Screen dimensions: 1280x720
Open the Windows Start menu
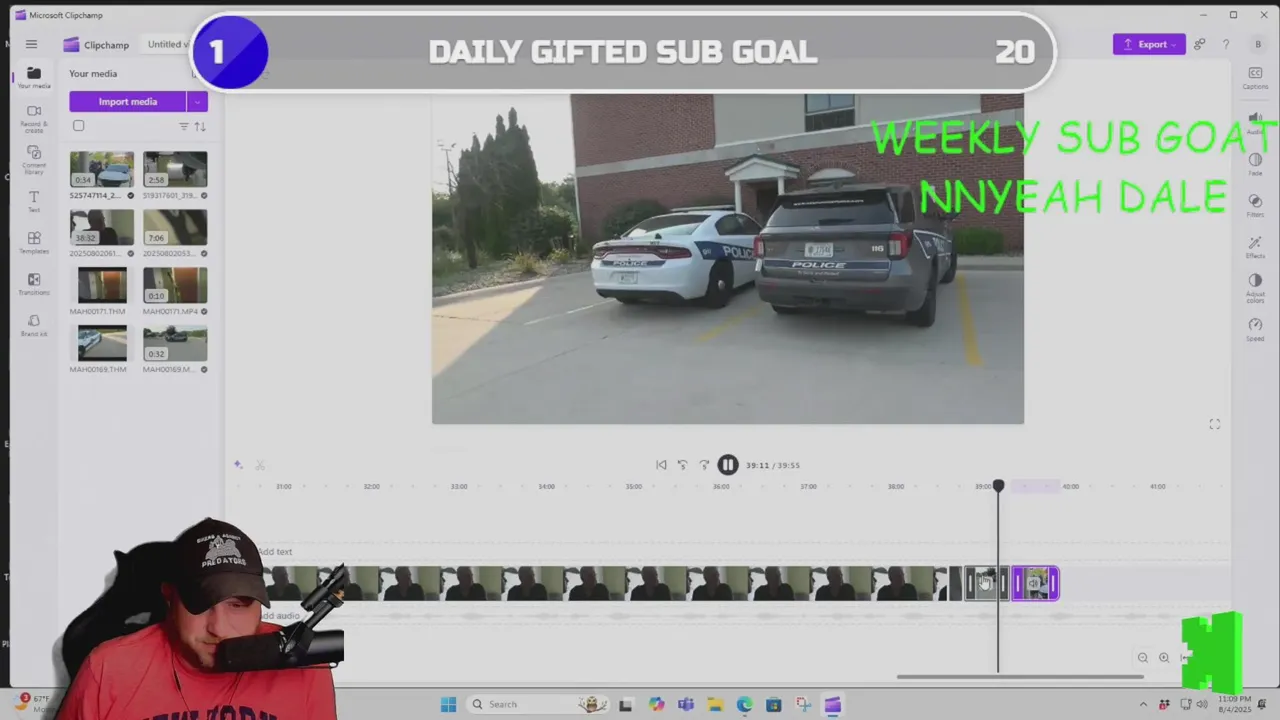(x=448, y=704)
